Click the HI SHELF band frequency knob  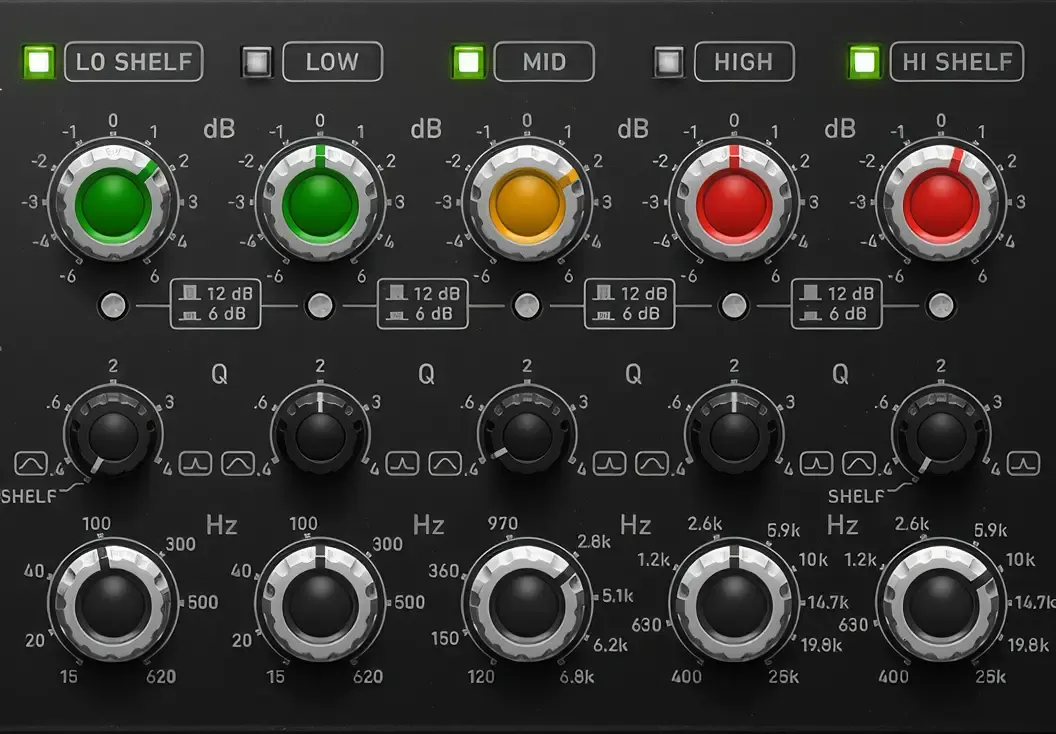coord(941,603)
